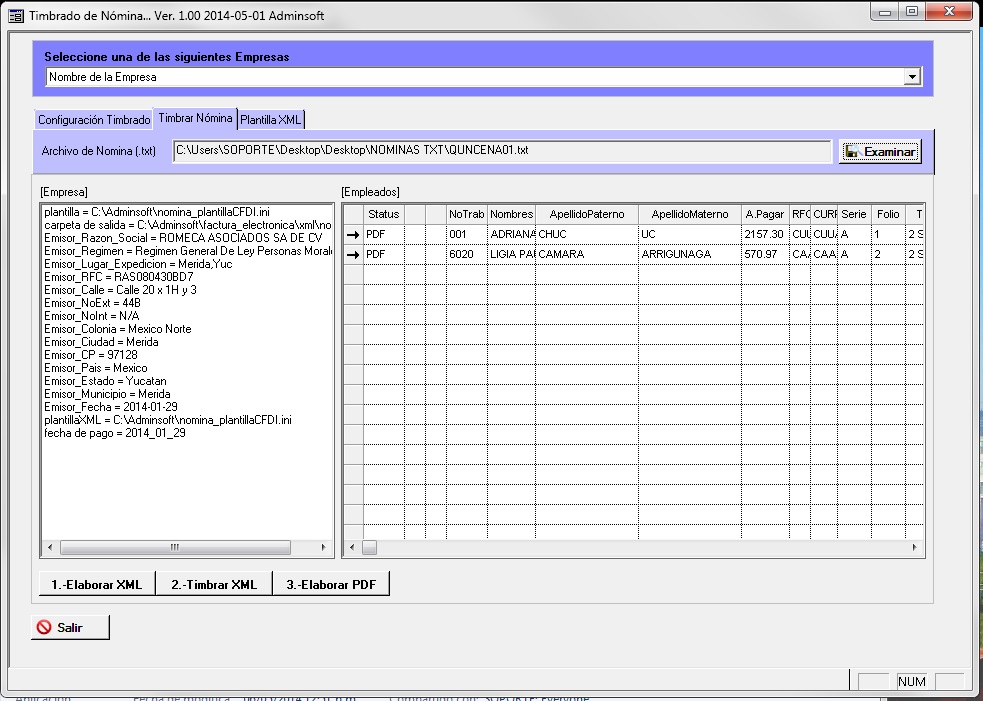Select the cell containing LIGIA
Image resolution: width=983 pixels, height=701 pixels.
click(x=512, y=255)
